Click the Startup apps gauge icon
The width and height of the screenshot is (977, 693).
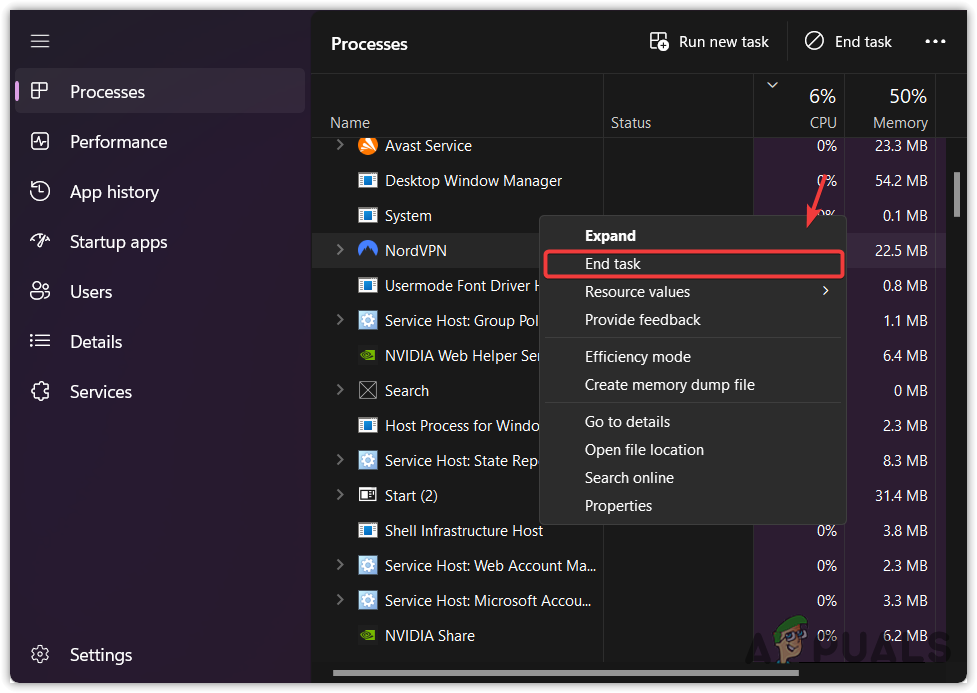pyautogui.click(x=40, y=242)
